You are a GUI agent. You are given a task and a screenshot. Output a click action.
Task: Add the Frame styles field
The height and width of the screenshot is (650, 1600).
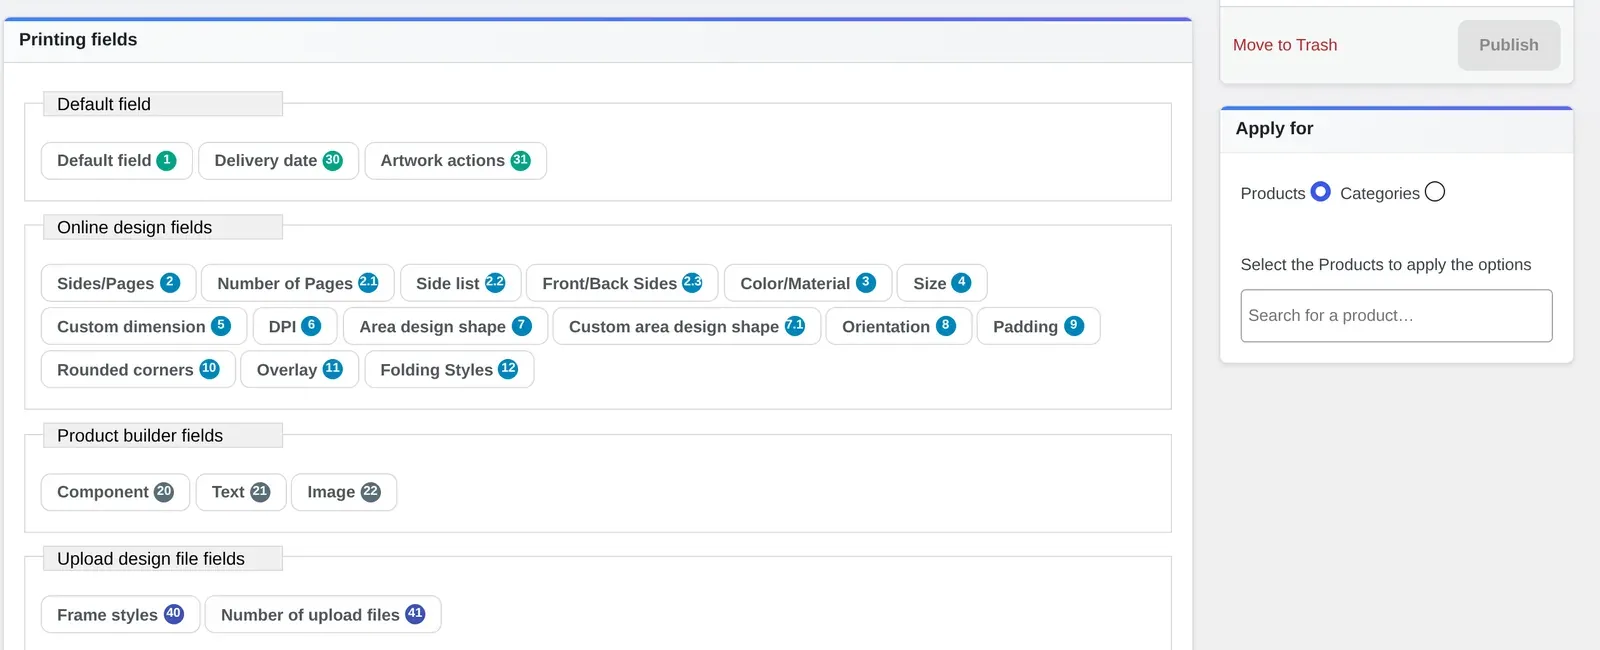120,614
